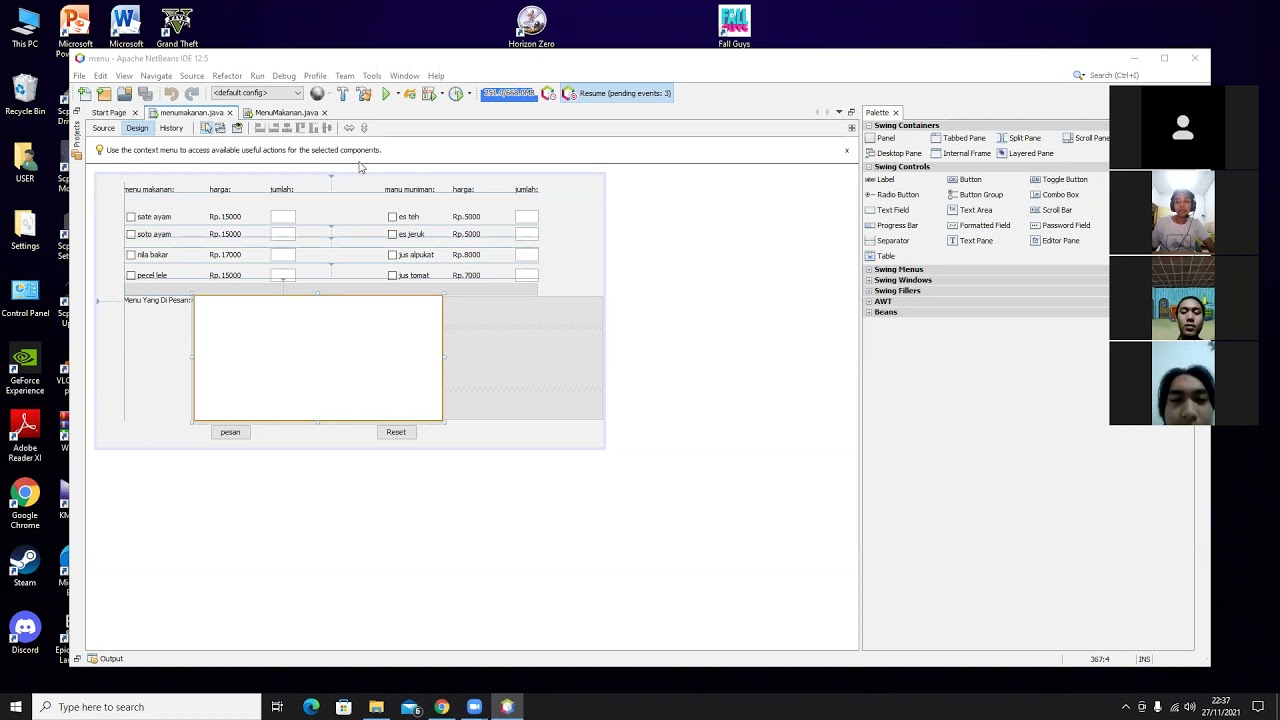1280x720 pixels.
Task: Expand the Swing Menus palette section
Action: click(869, 270)
